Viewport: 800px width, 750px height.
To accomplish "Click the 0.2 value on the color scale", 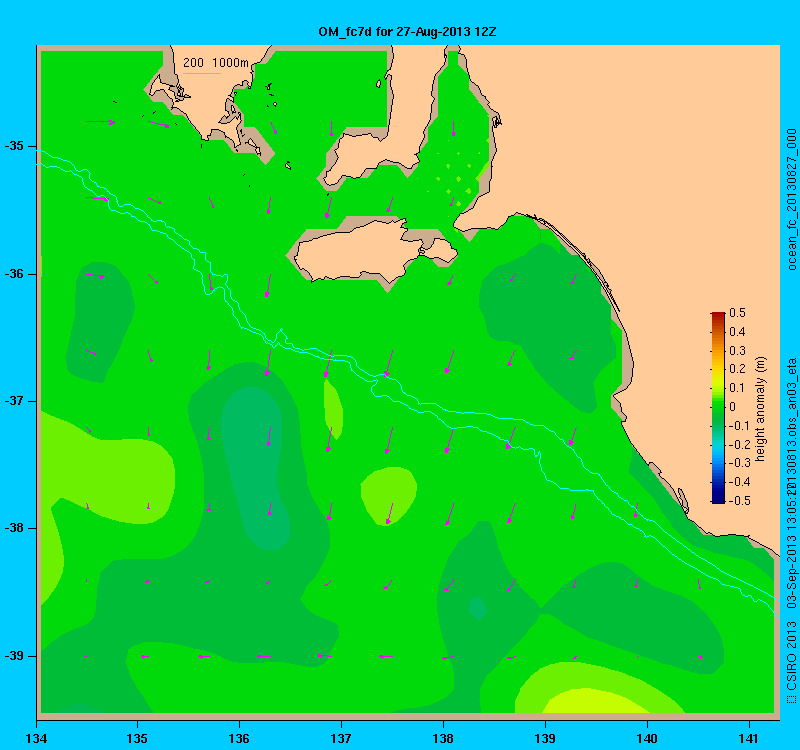I will click(x=737, y=369).
